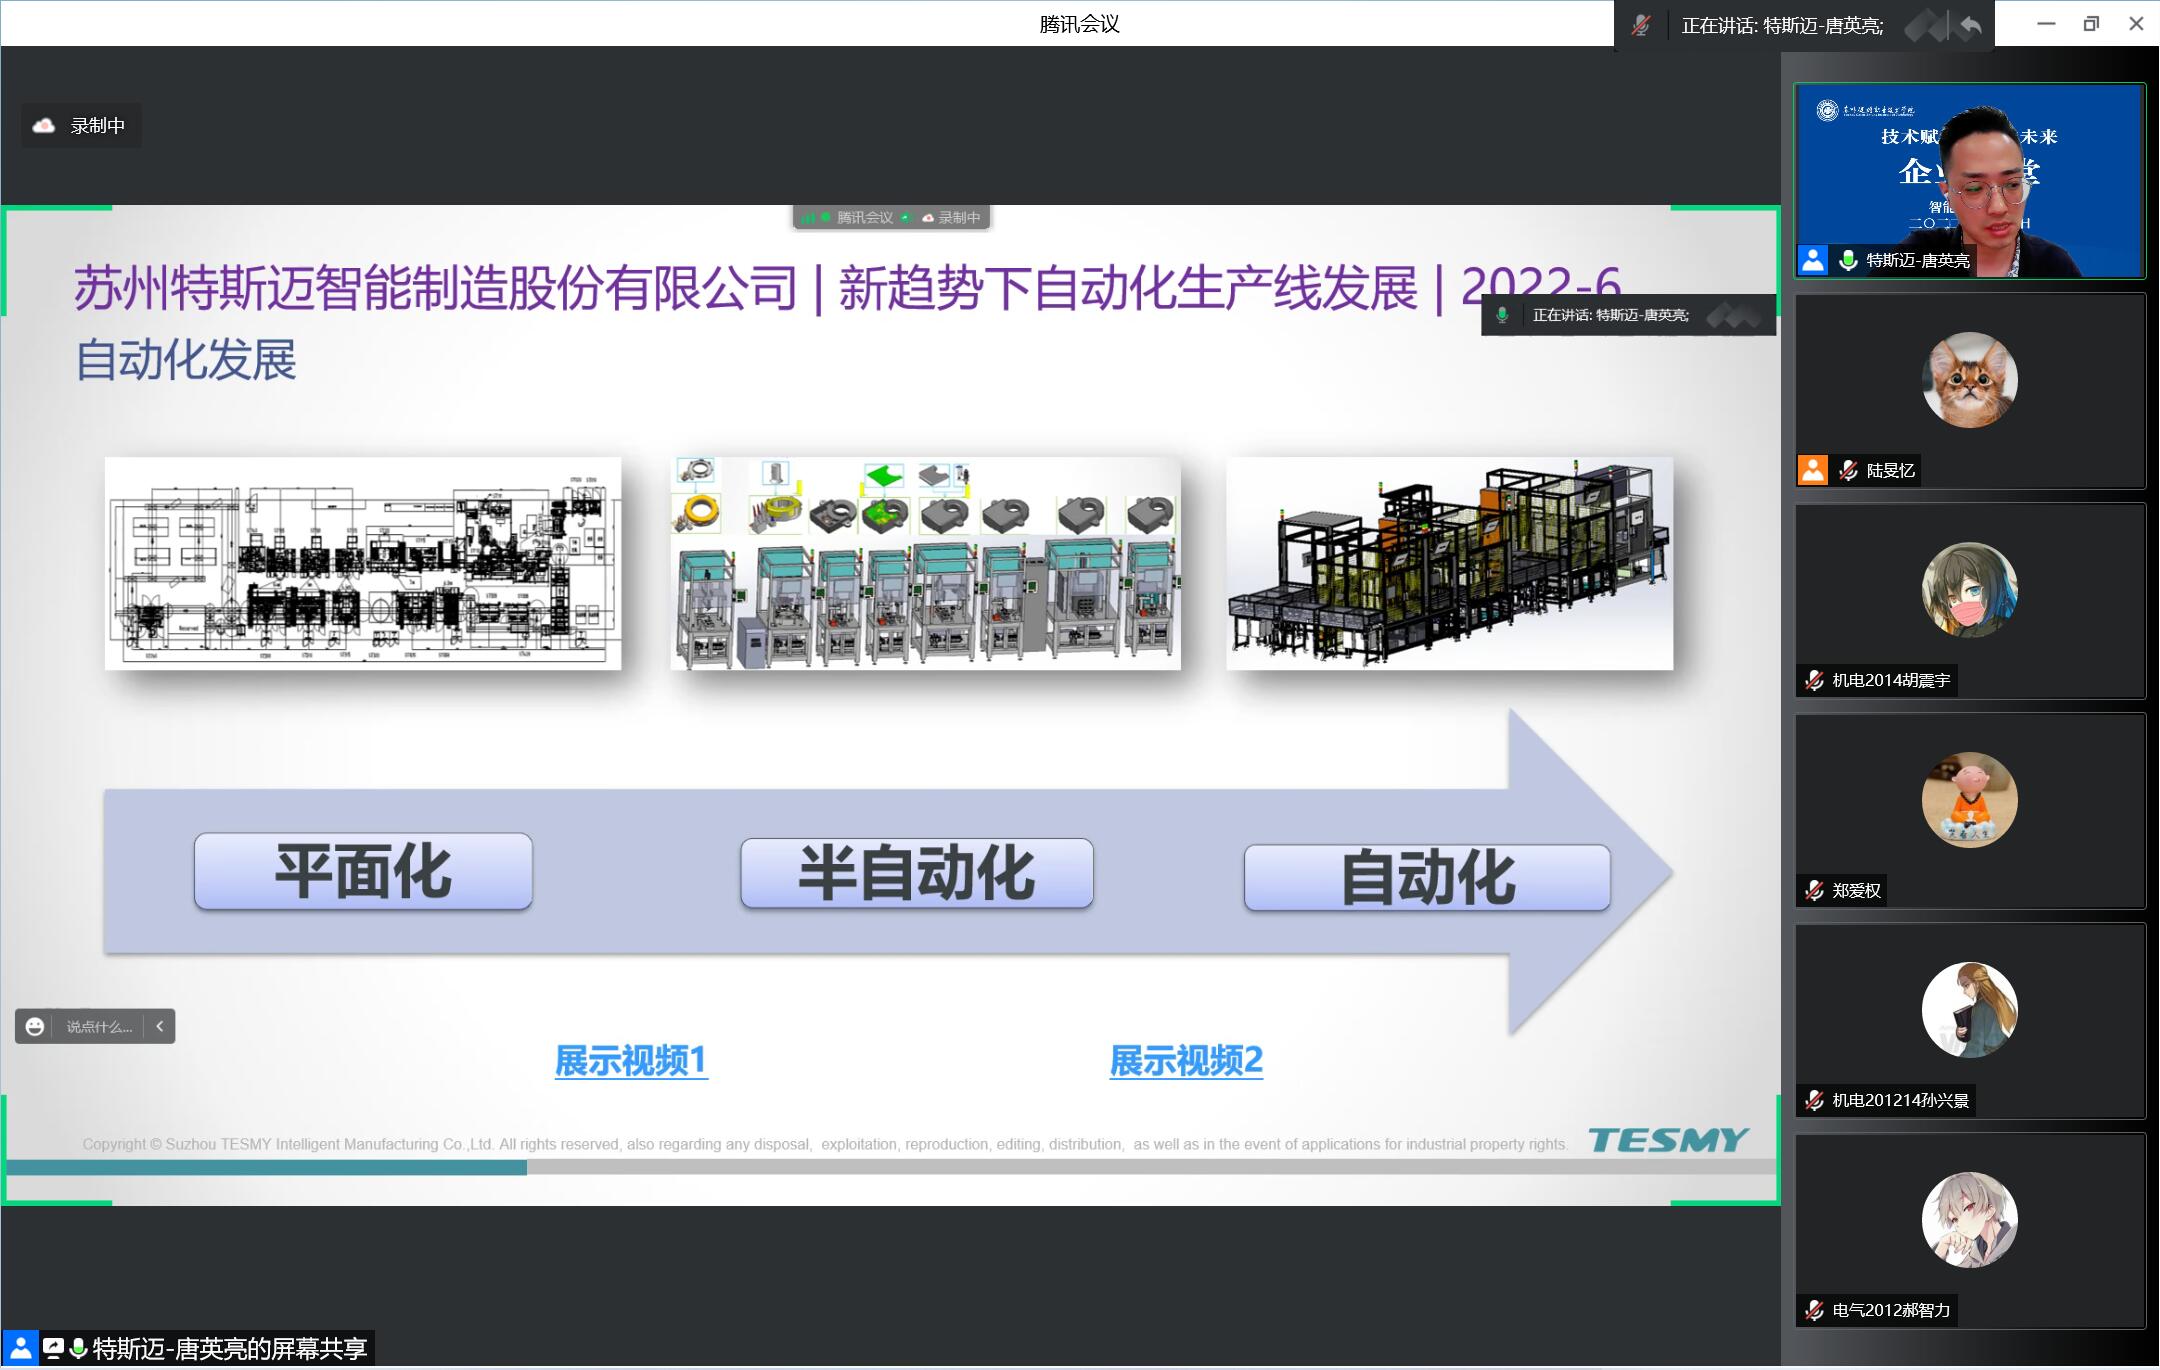The width and height of the screenshot is (2160, 1370).
Task: Click the cloud recording indicator 录制中
Action: (81, 126)
